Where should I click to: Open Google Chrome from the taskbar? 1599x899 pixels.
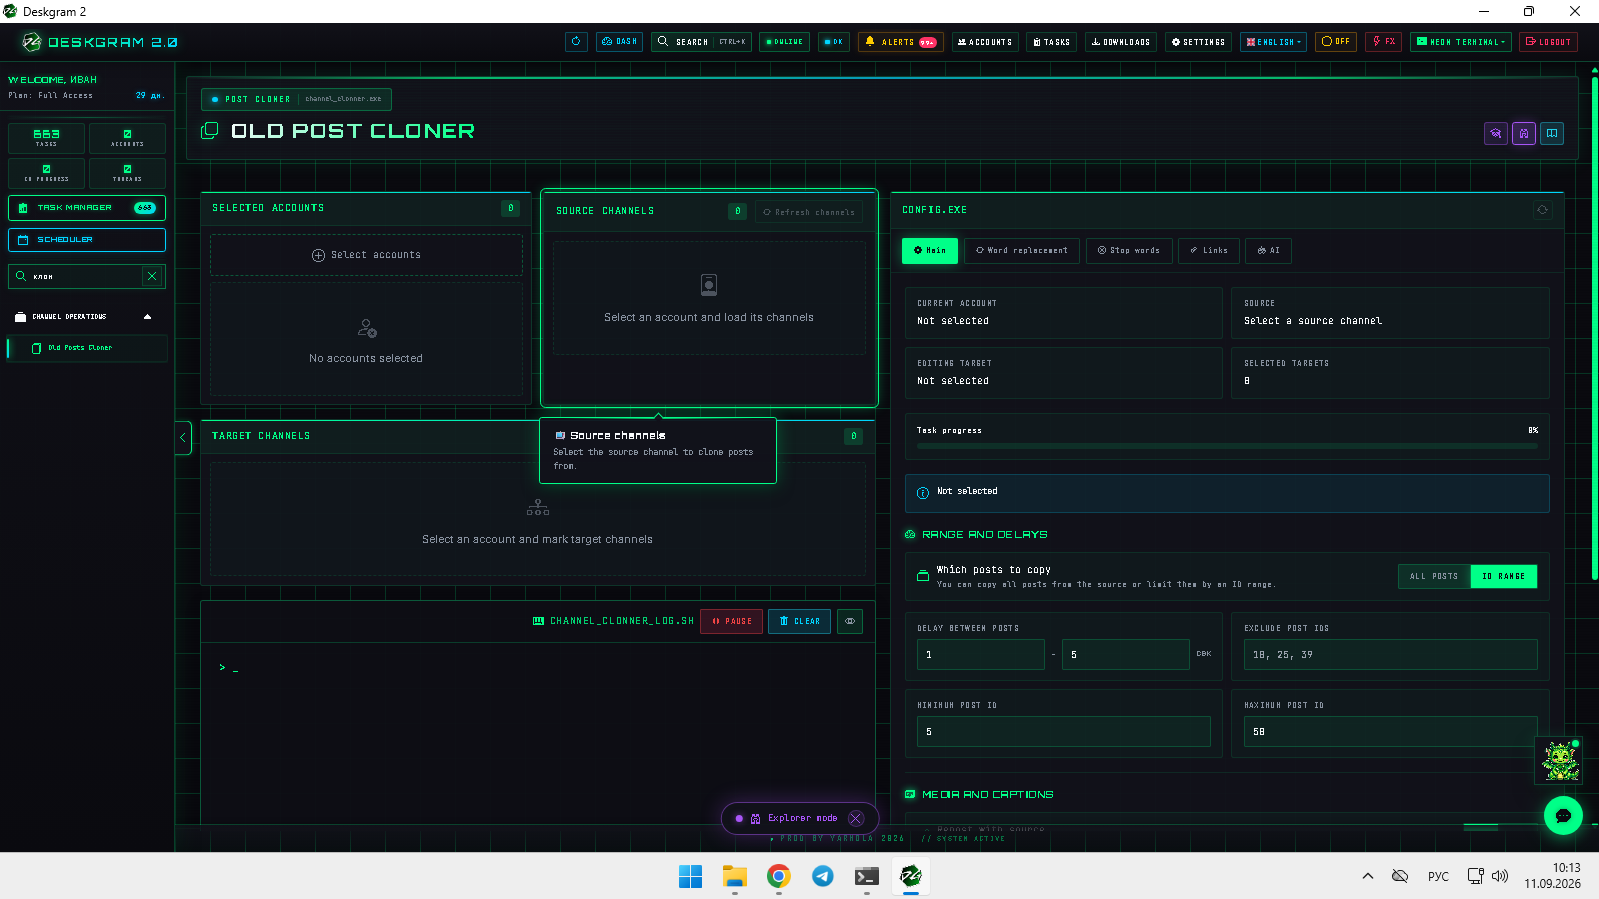coord(779,876)
